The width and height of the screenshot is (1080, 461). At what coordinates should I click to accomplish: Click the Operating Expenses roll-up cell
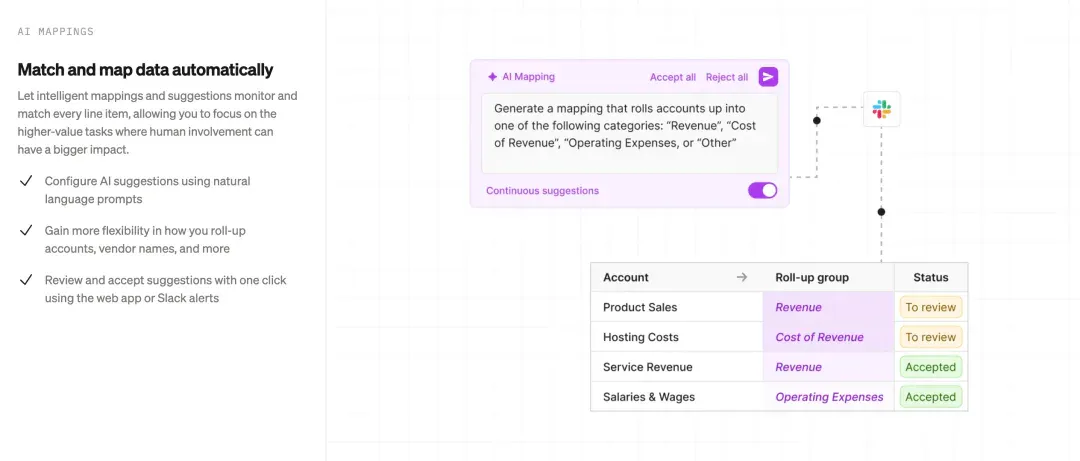point(828,397)
